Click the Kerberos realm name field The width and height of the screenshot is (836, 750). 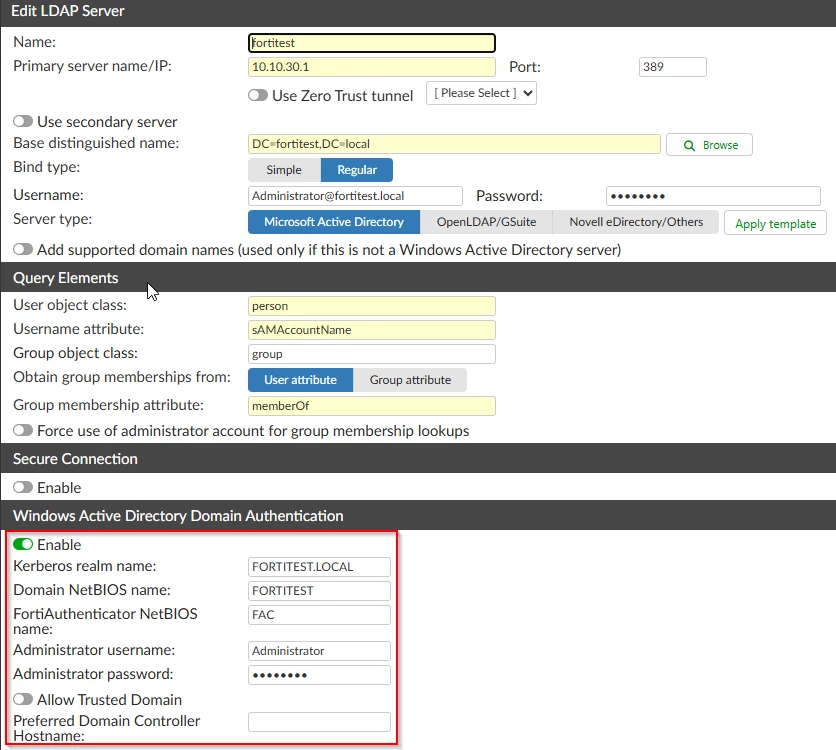(319, 567)
